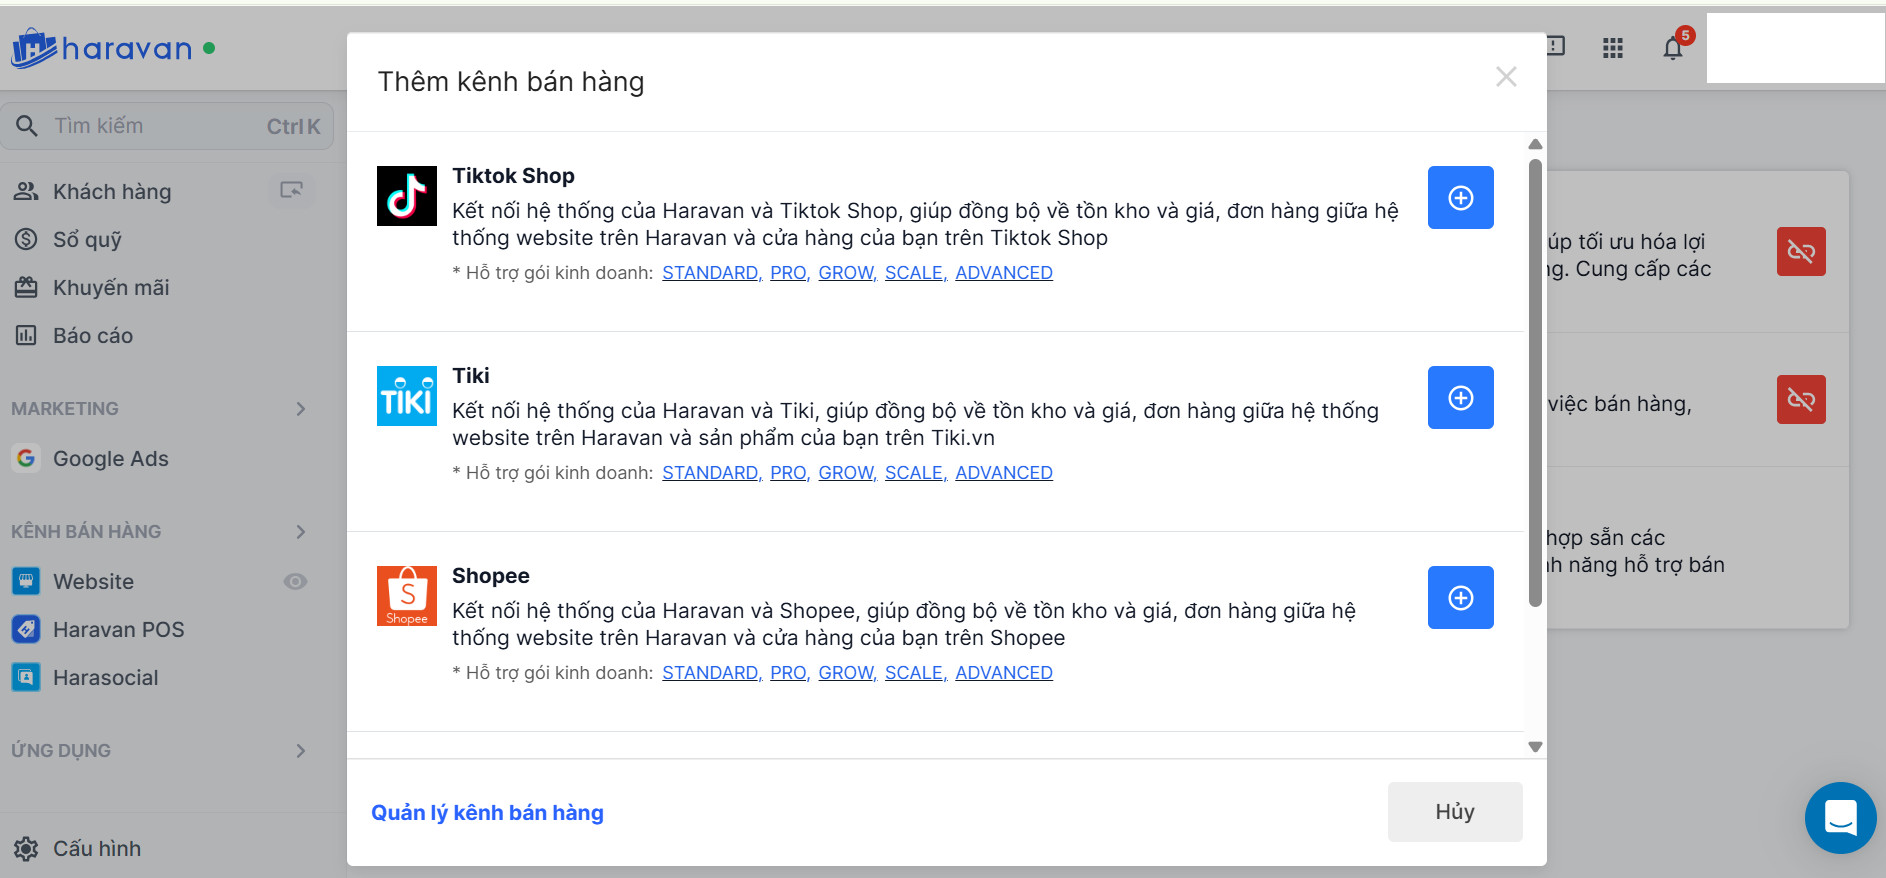Click the dialog vertical scrollbar thumb
Screen dimensions: 1886x878
point(1535,382)
